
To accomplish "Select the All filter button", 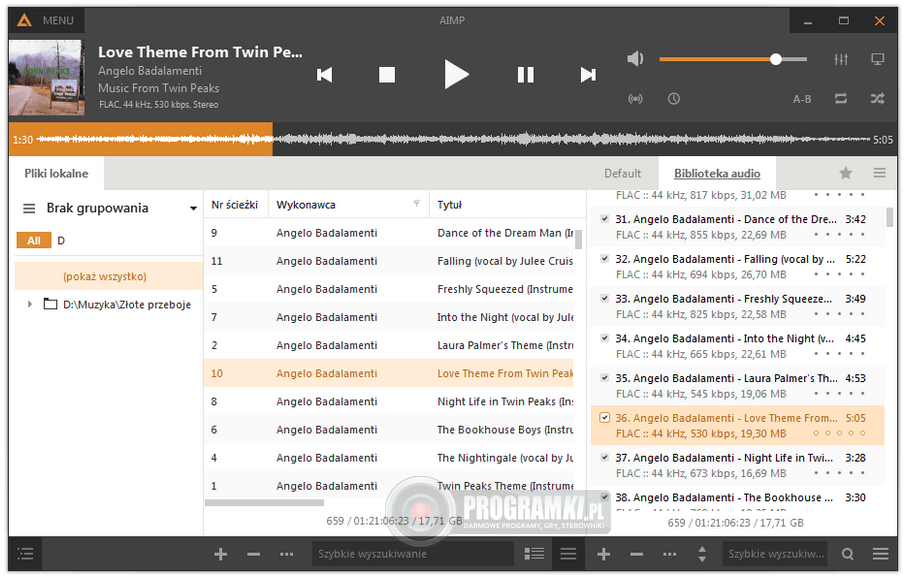I will tap(34, 241).
